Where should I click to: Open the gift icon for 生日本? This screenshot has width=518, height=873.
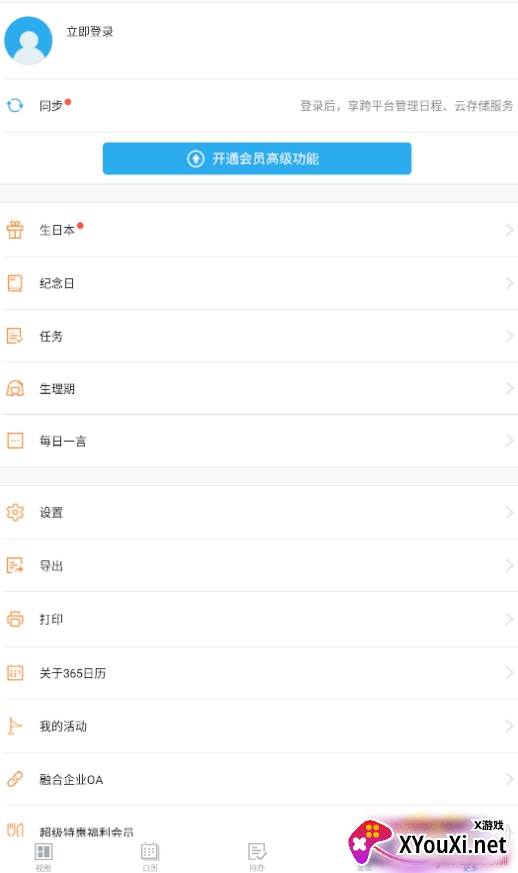coord(15,230)
